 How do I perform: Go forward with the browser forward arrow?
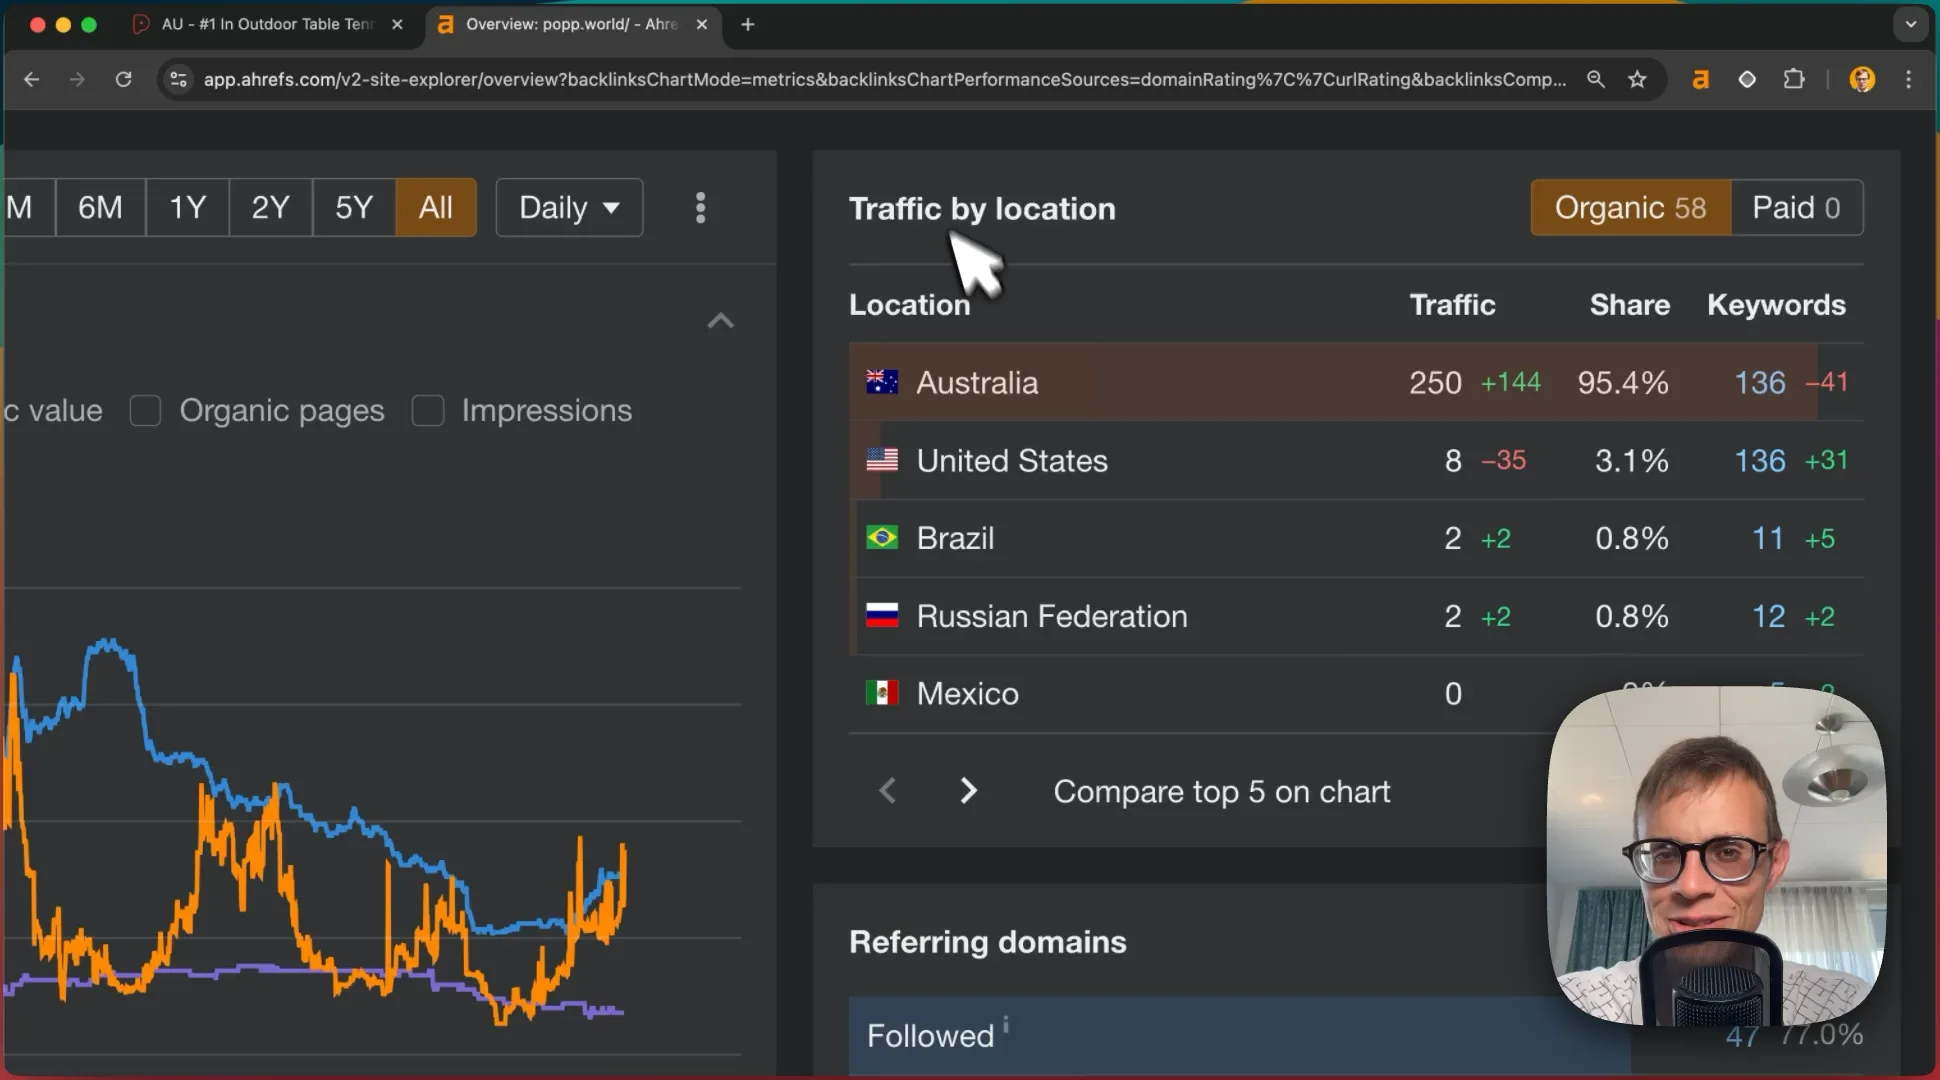[x=77, y=79]
